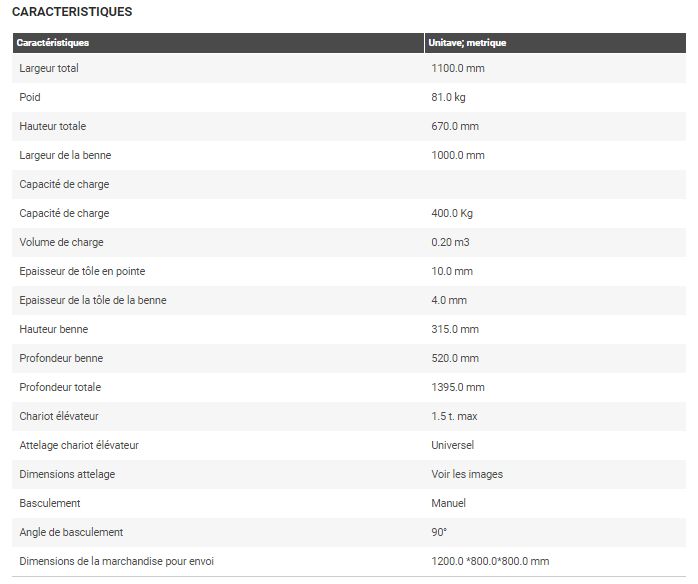
Task: Select the Hauteur totale label
Action: (53, 127)
